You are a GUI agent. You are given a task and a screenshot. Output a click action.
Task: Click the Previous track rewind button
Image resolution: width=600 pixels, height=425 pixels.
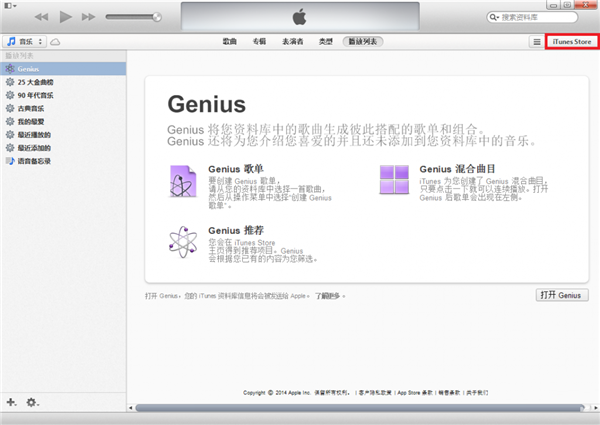tap(42, 17)
